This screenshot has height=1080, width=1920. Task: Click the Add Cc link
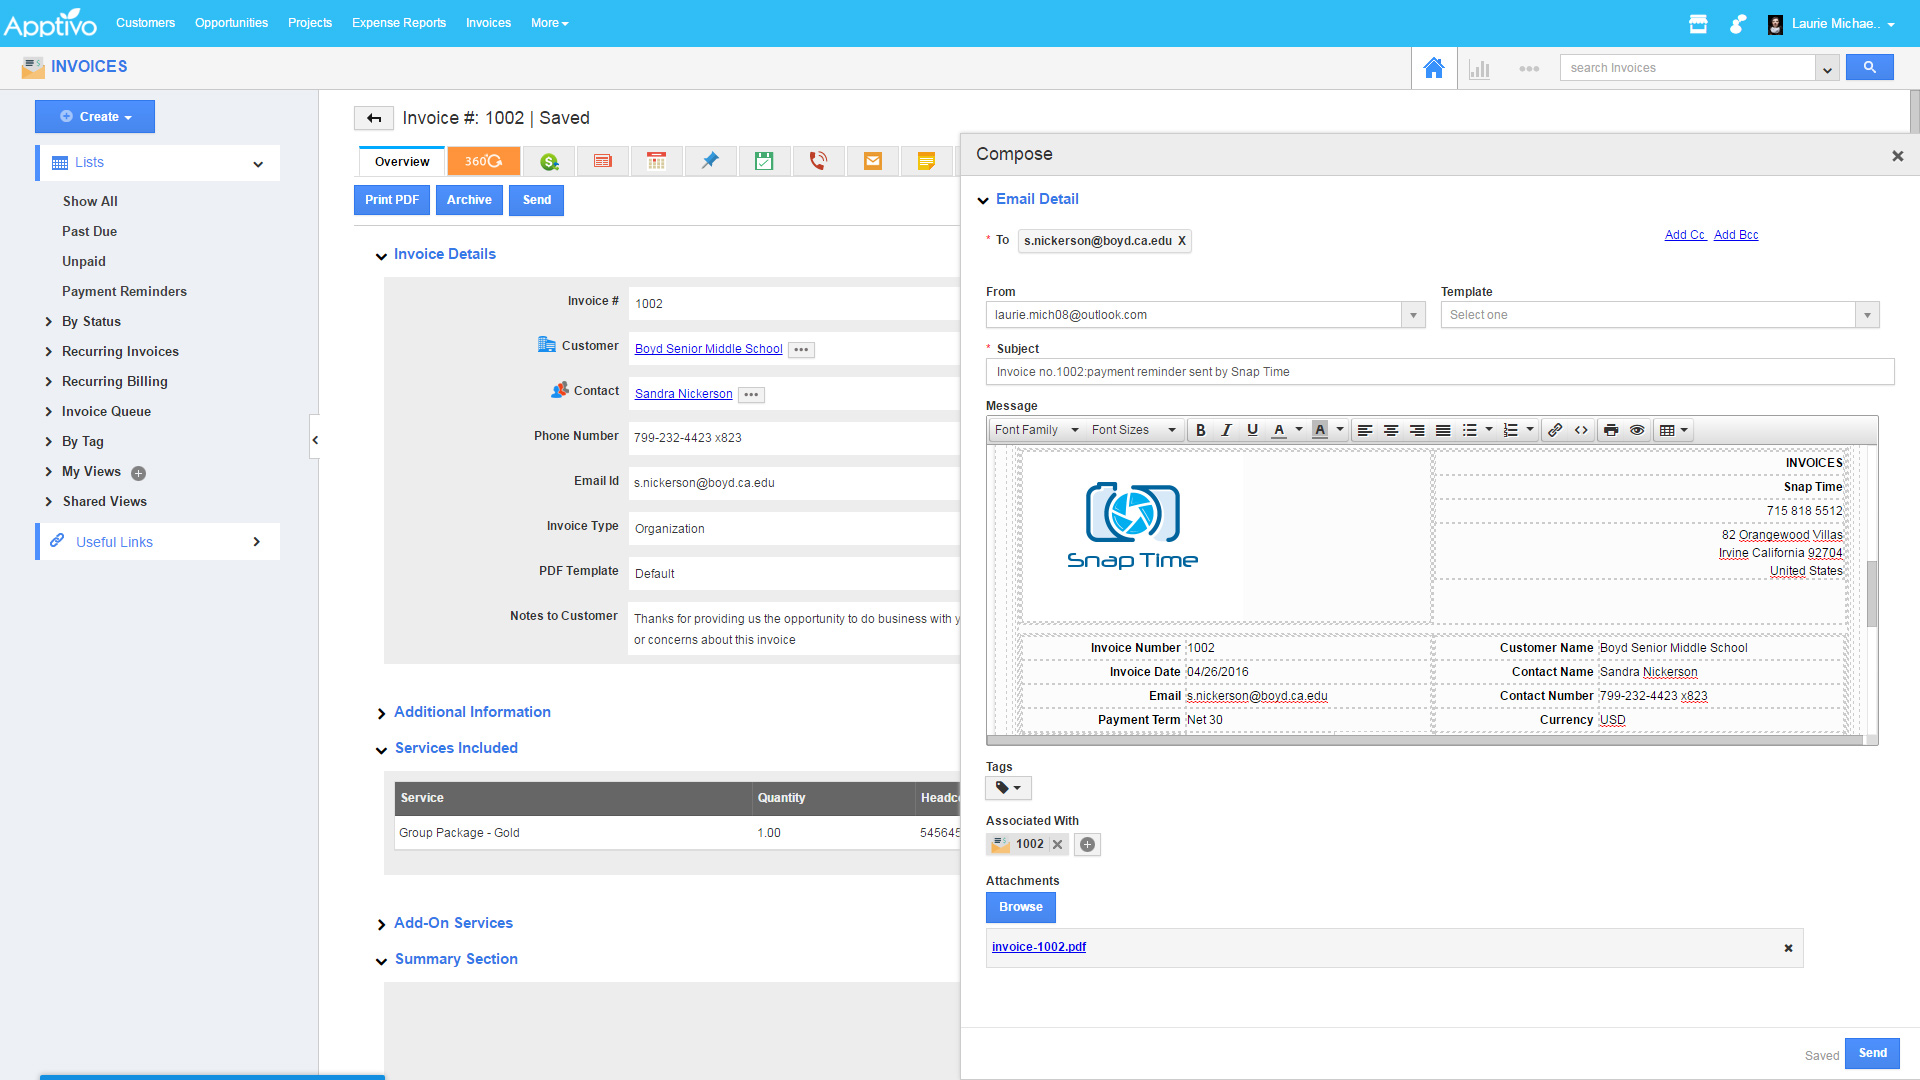point(1684,235)
